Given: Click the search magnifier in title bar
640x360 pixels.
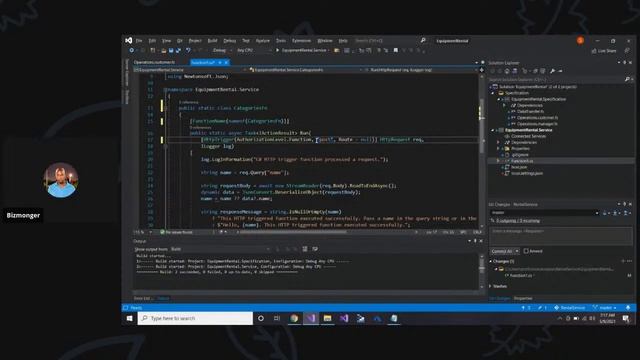Looking at the screenshot, I should pyautogui.click(x=423, y=40).
